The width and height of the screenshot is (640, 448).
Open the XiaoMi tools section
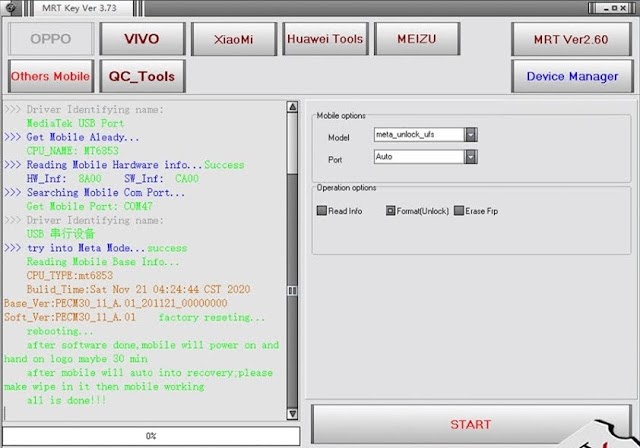tap(233, 39)
